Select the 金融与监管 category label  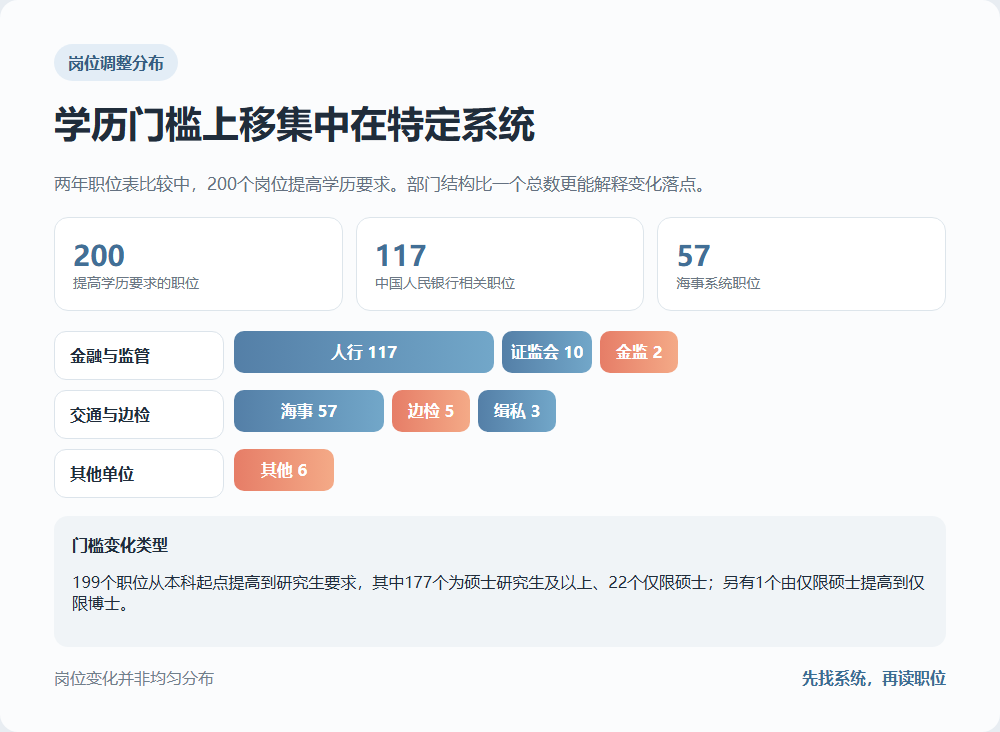[139, 355]
